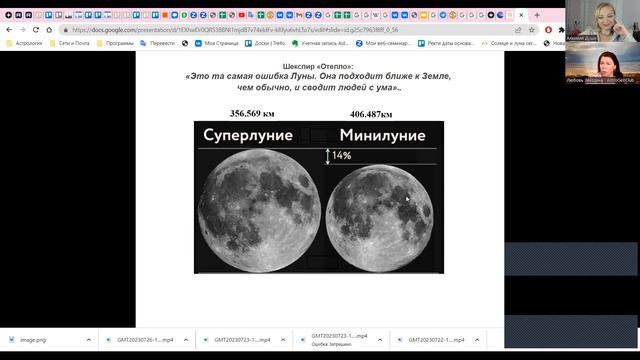Image resolution: width=640 pixels, height=360 pixels.
Task: Click the browser forward arrow
Action: (22, 30)
